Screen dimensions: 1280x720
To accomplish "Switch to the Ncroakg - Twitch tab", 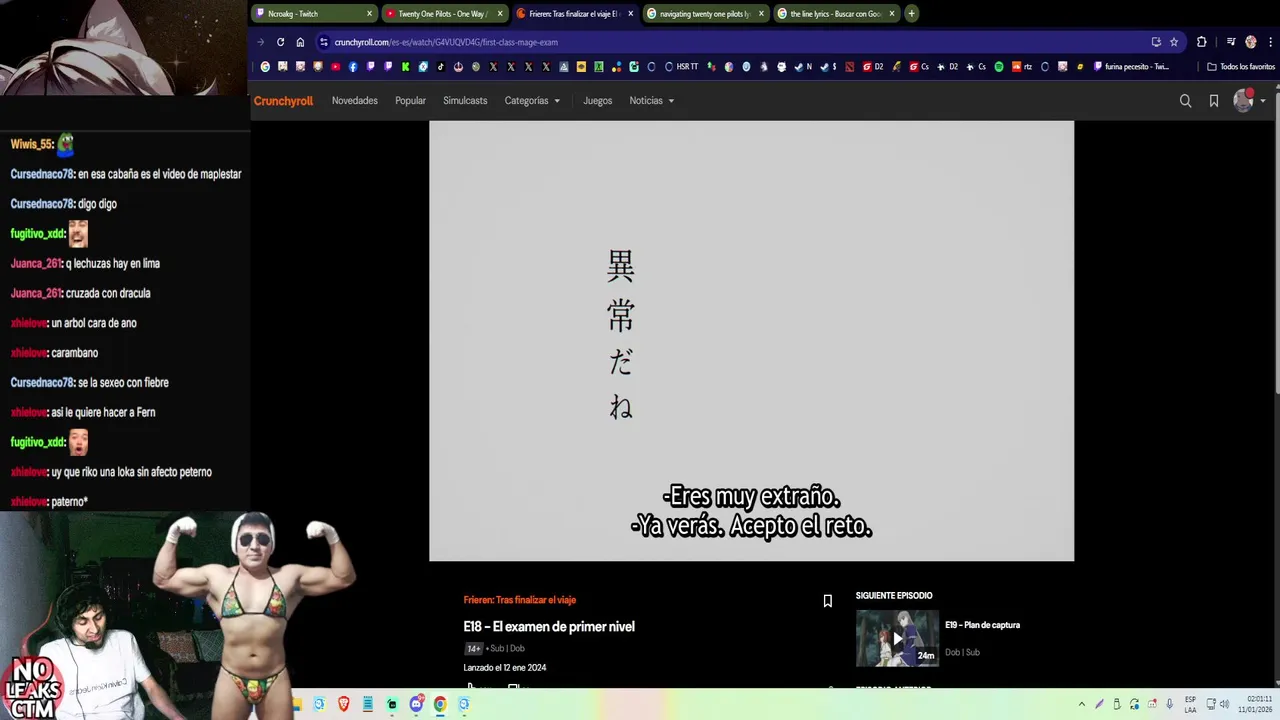I will pos(313,14).
